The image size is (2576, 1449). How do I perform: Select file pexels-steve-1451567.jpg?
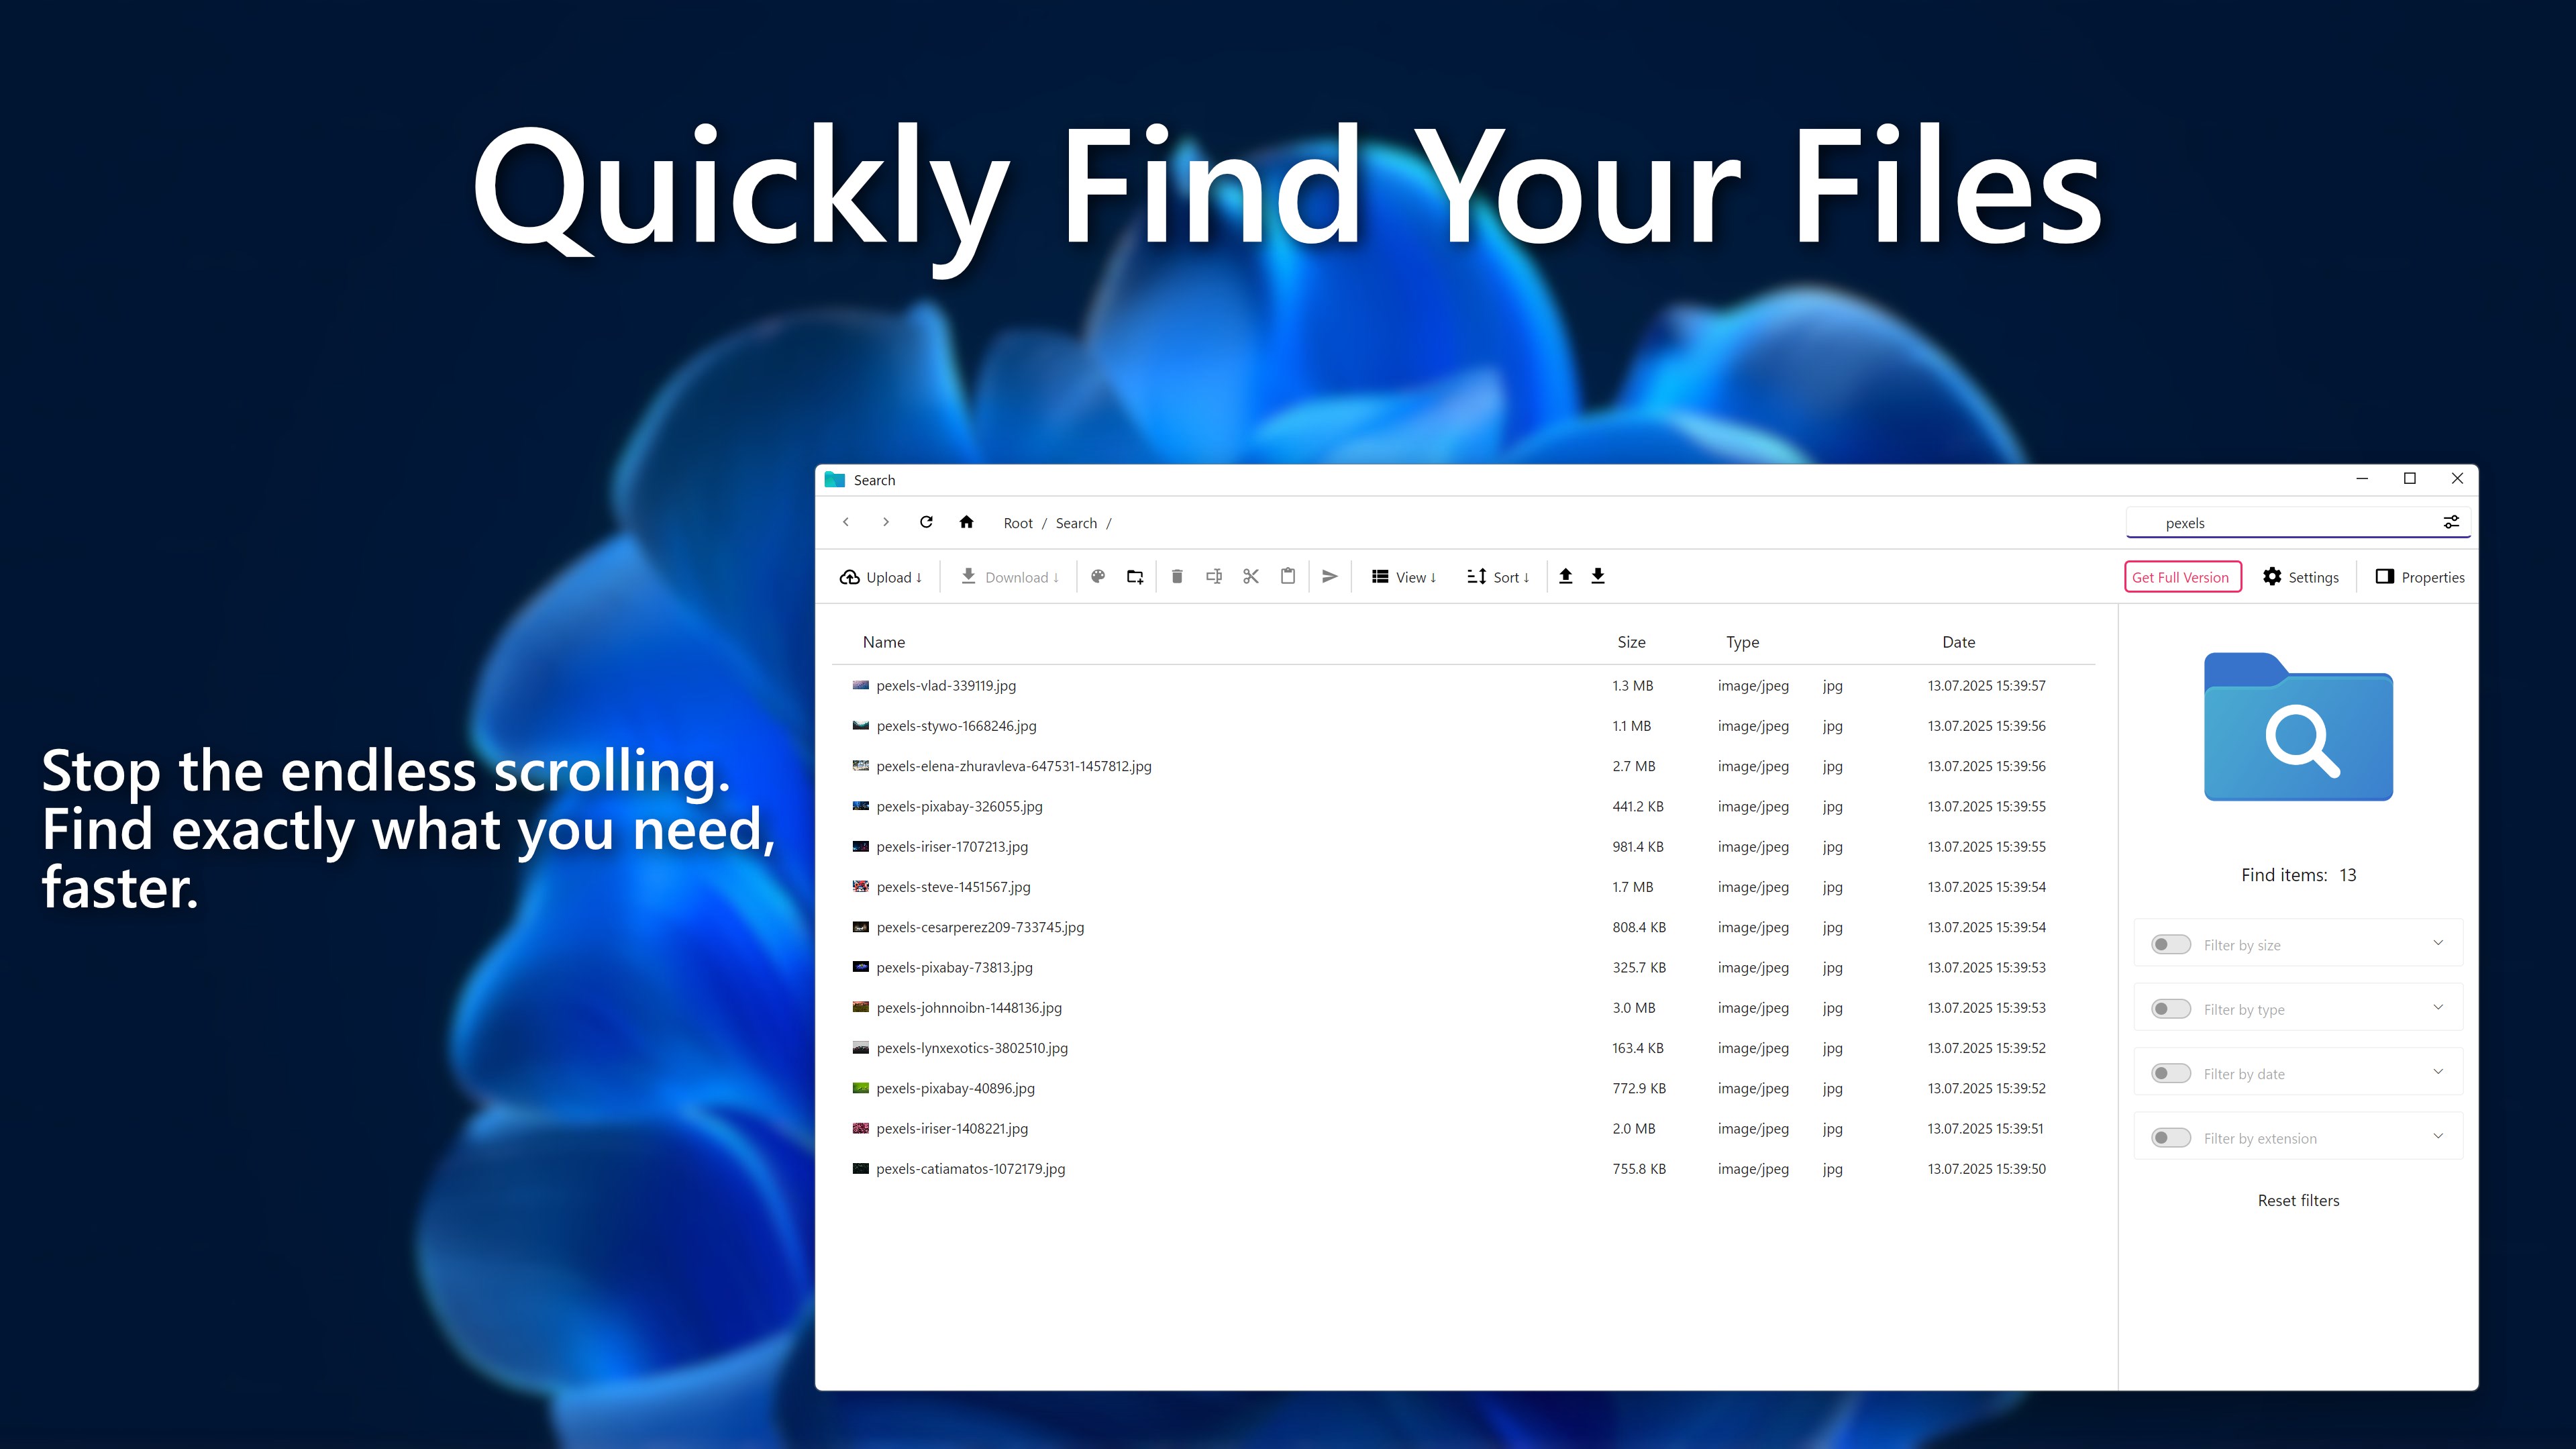coord(1463,886)
